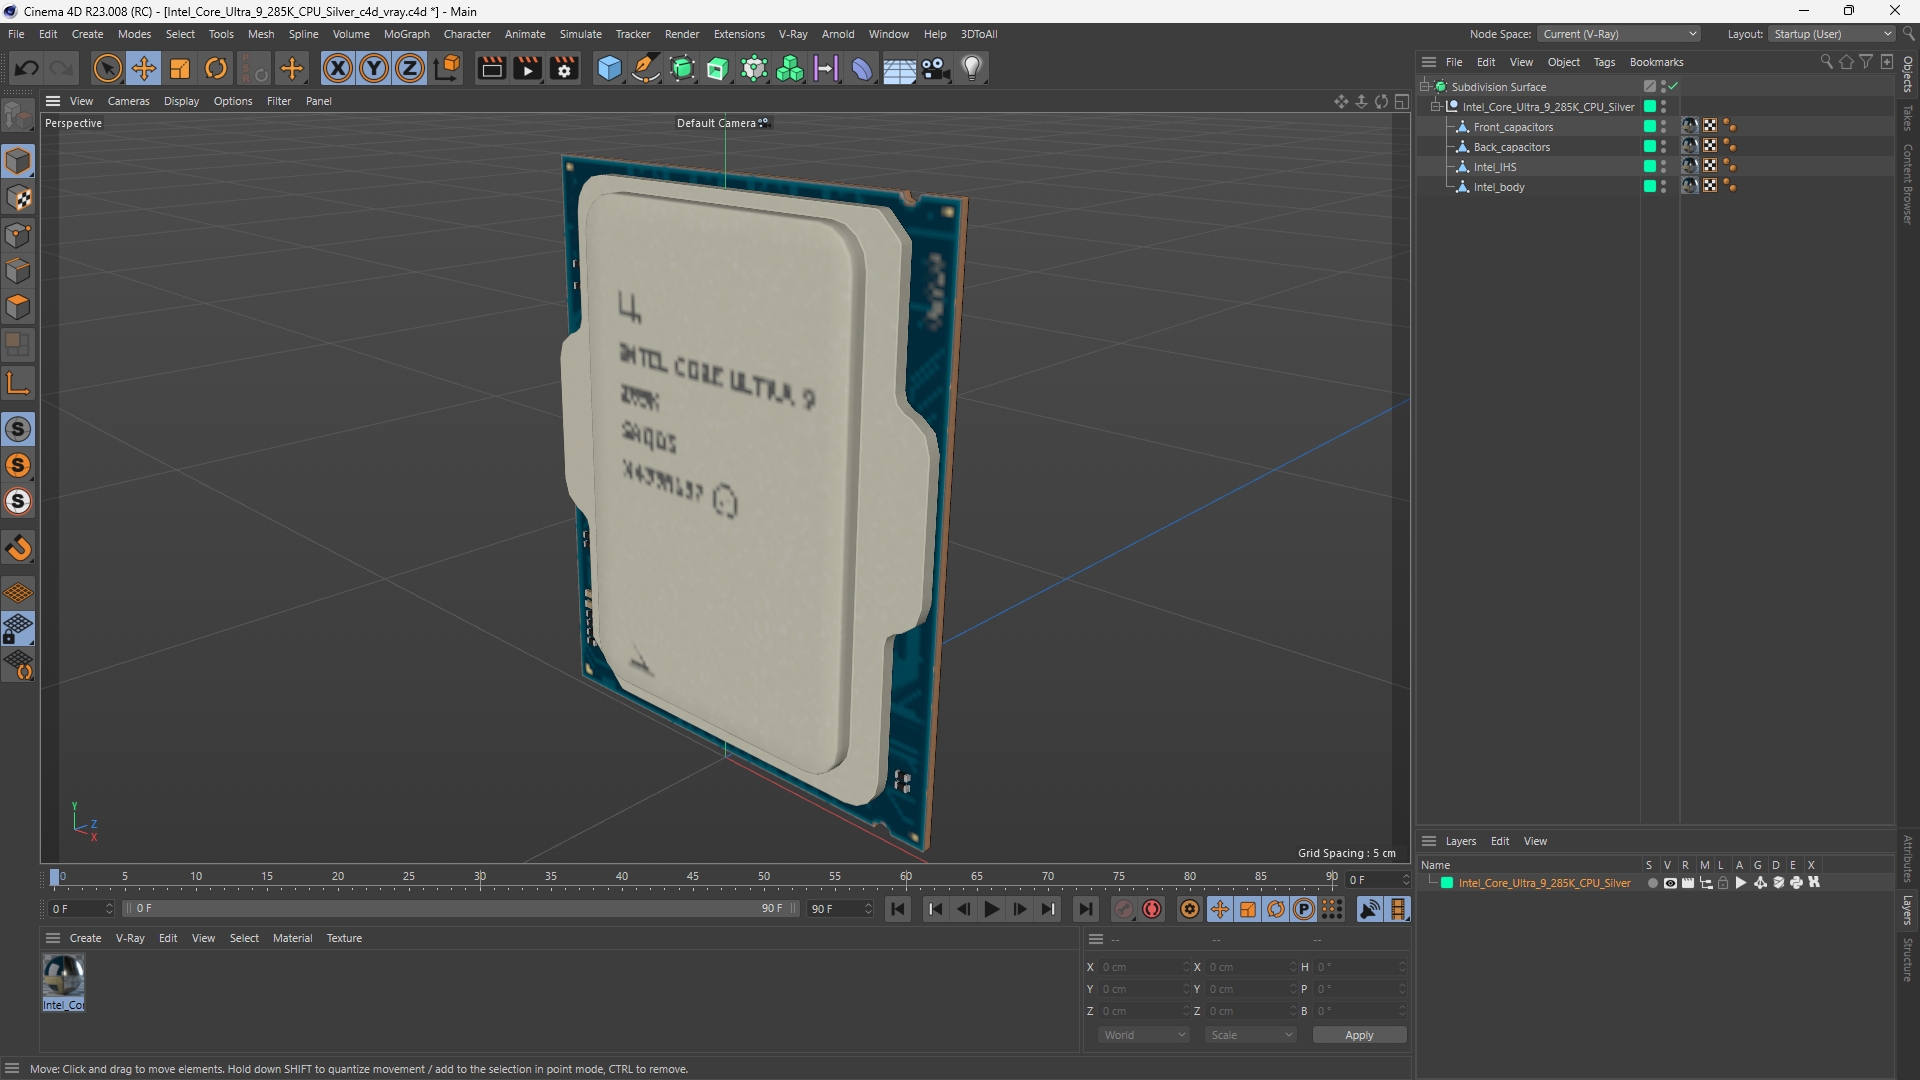
Task: Select Back_capacitors object in tree
Action: 1511,147
